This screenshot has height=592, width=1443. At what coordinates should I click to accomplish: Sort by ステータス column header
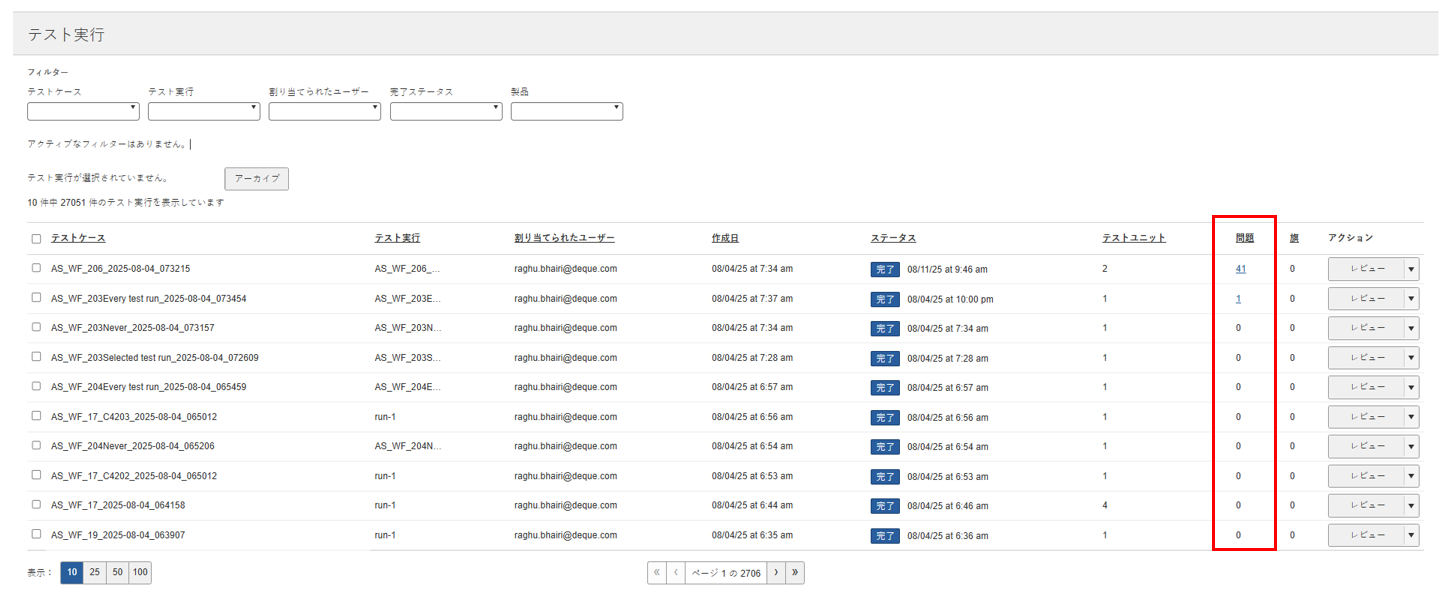point(893,238)
